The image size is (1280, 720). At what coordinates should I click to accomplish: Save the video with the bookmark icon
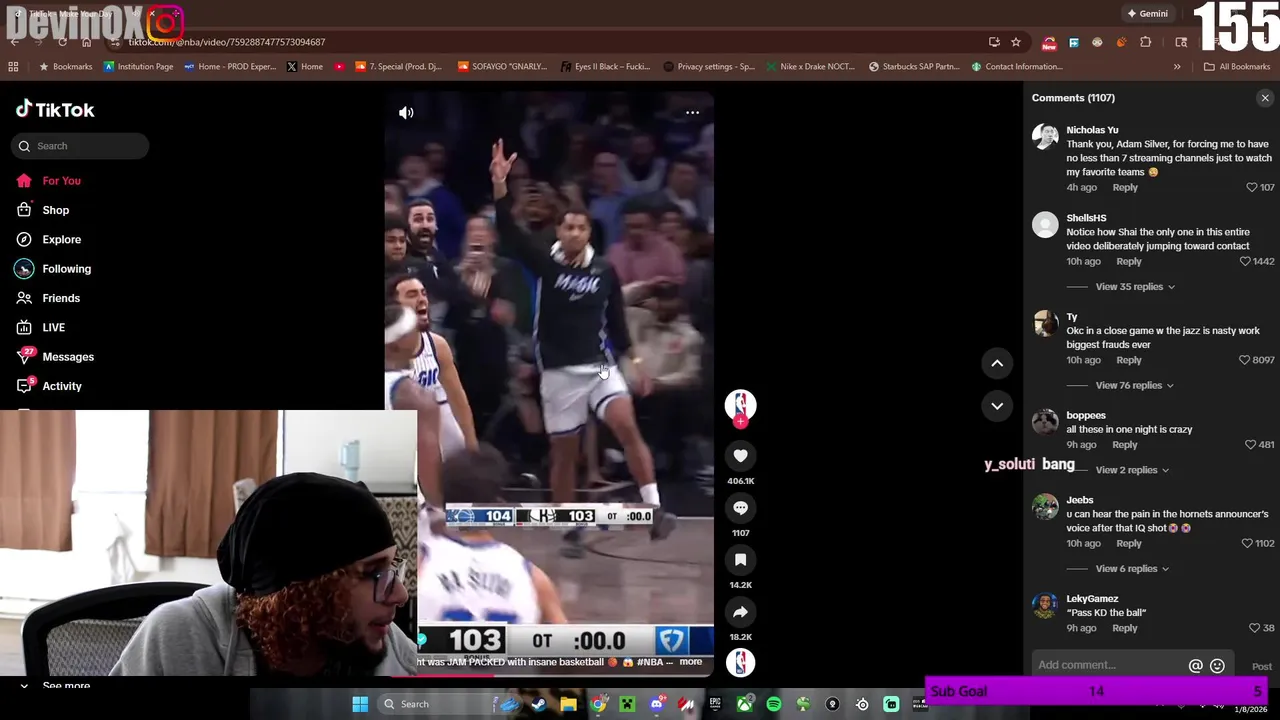(740, 560)
